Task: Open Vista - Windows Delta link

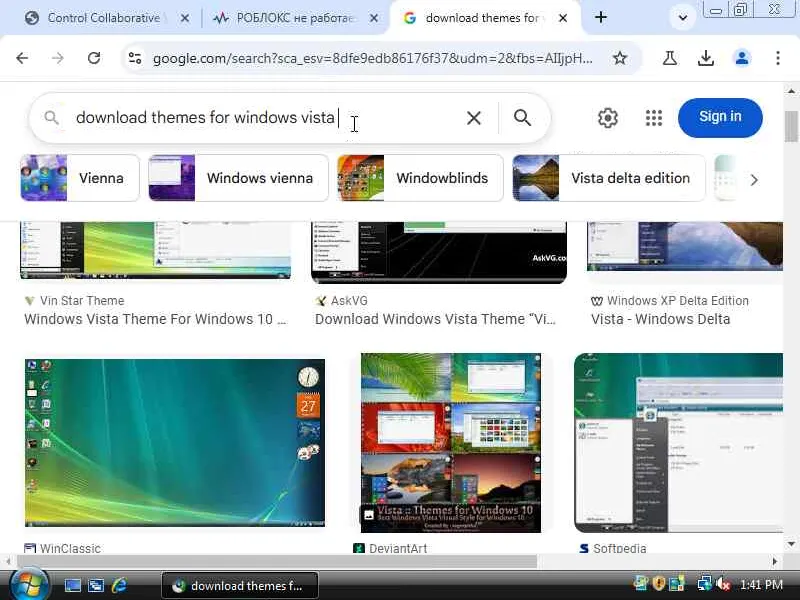Action: pos(660,319)
